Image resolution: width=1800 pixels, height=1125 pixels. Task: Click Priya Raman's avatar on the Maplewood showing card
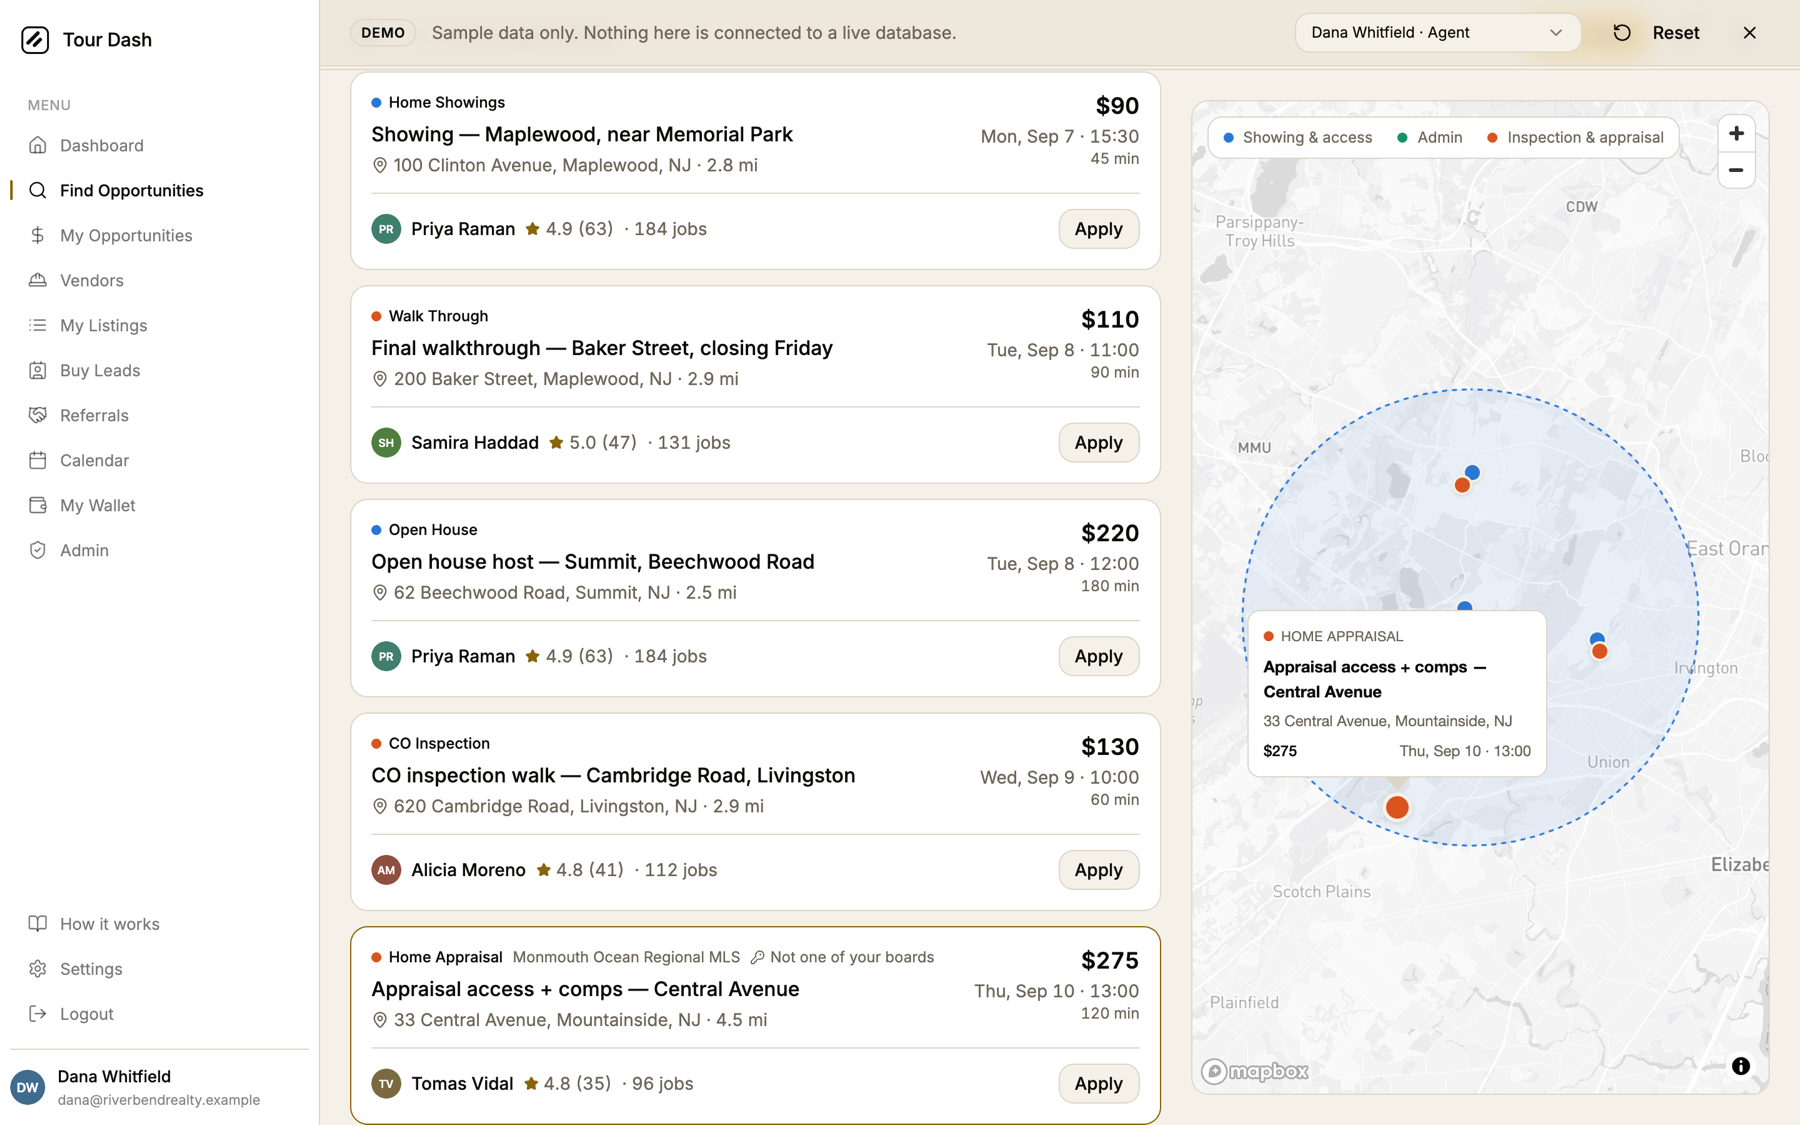pyautogui.click(x=386, y=229)
